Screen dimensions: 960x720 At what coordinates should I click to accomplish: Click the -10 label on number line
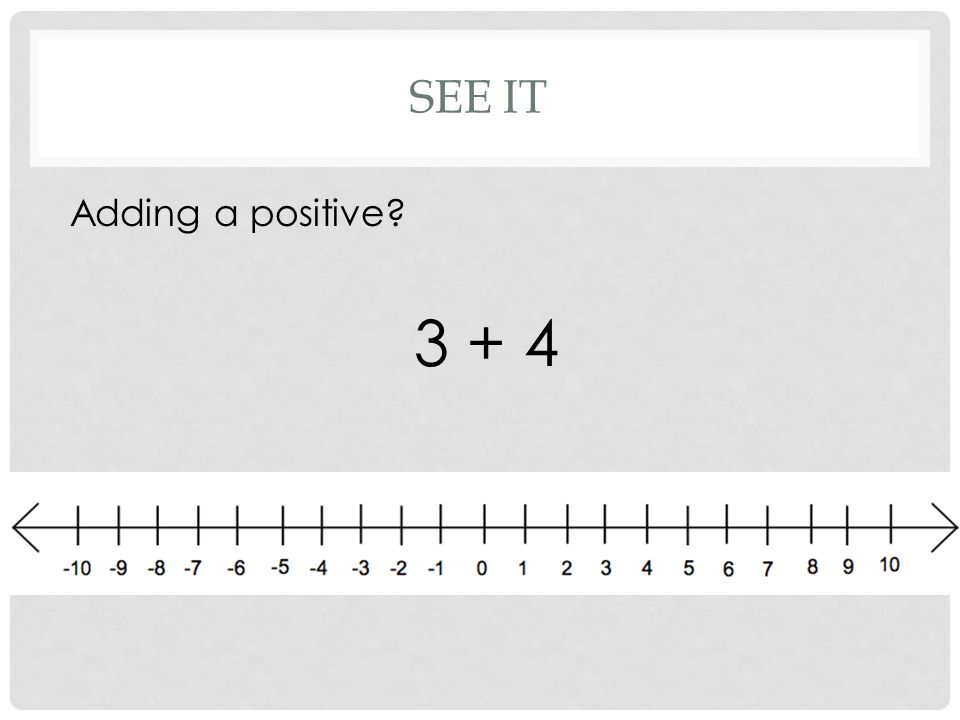point(77,568)
